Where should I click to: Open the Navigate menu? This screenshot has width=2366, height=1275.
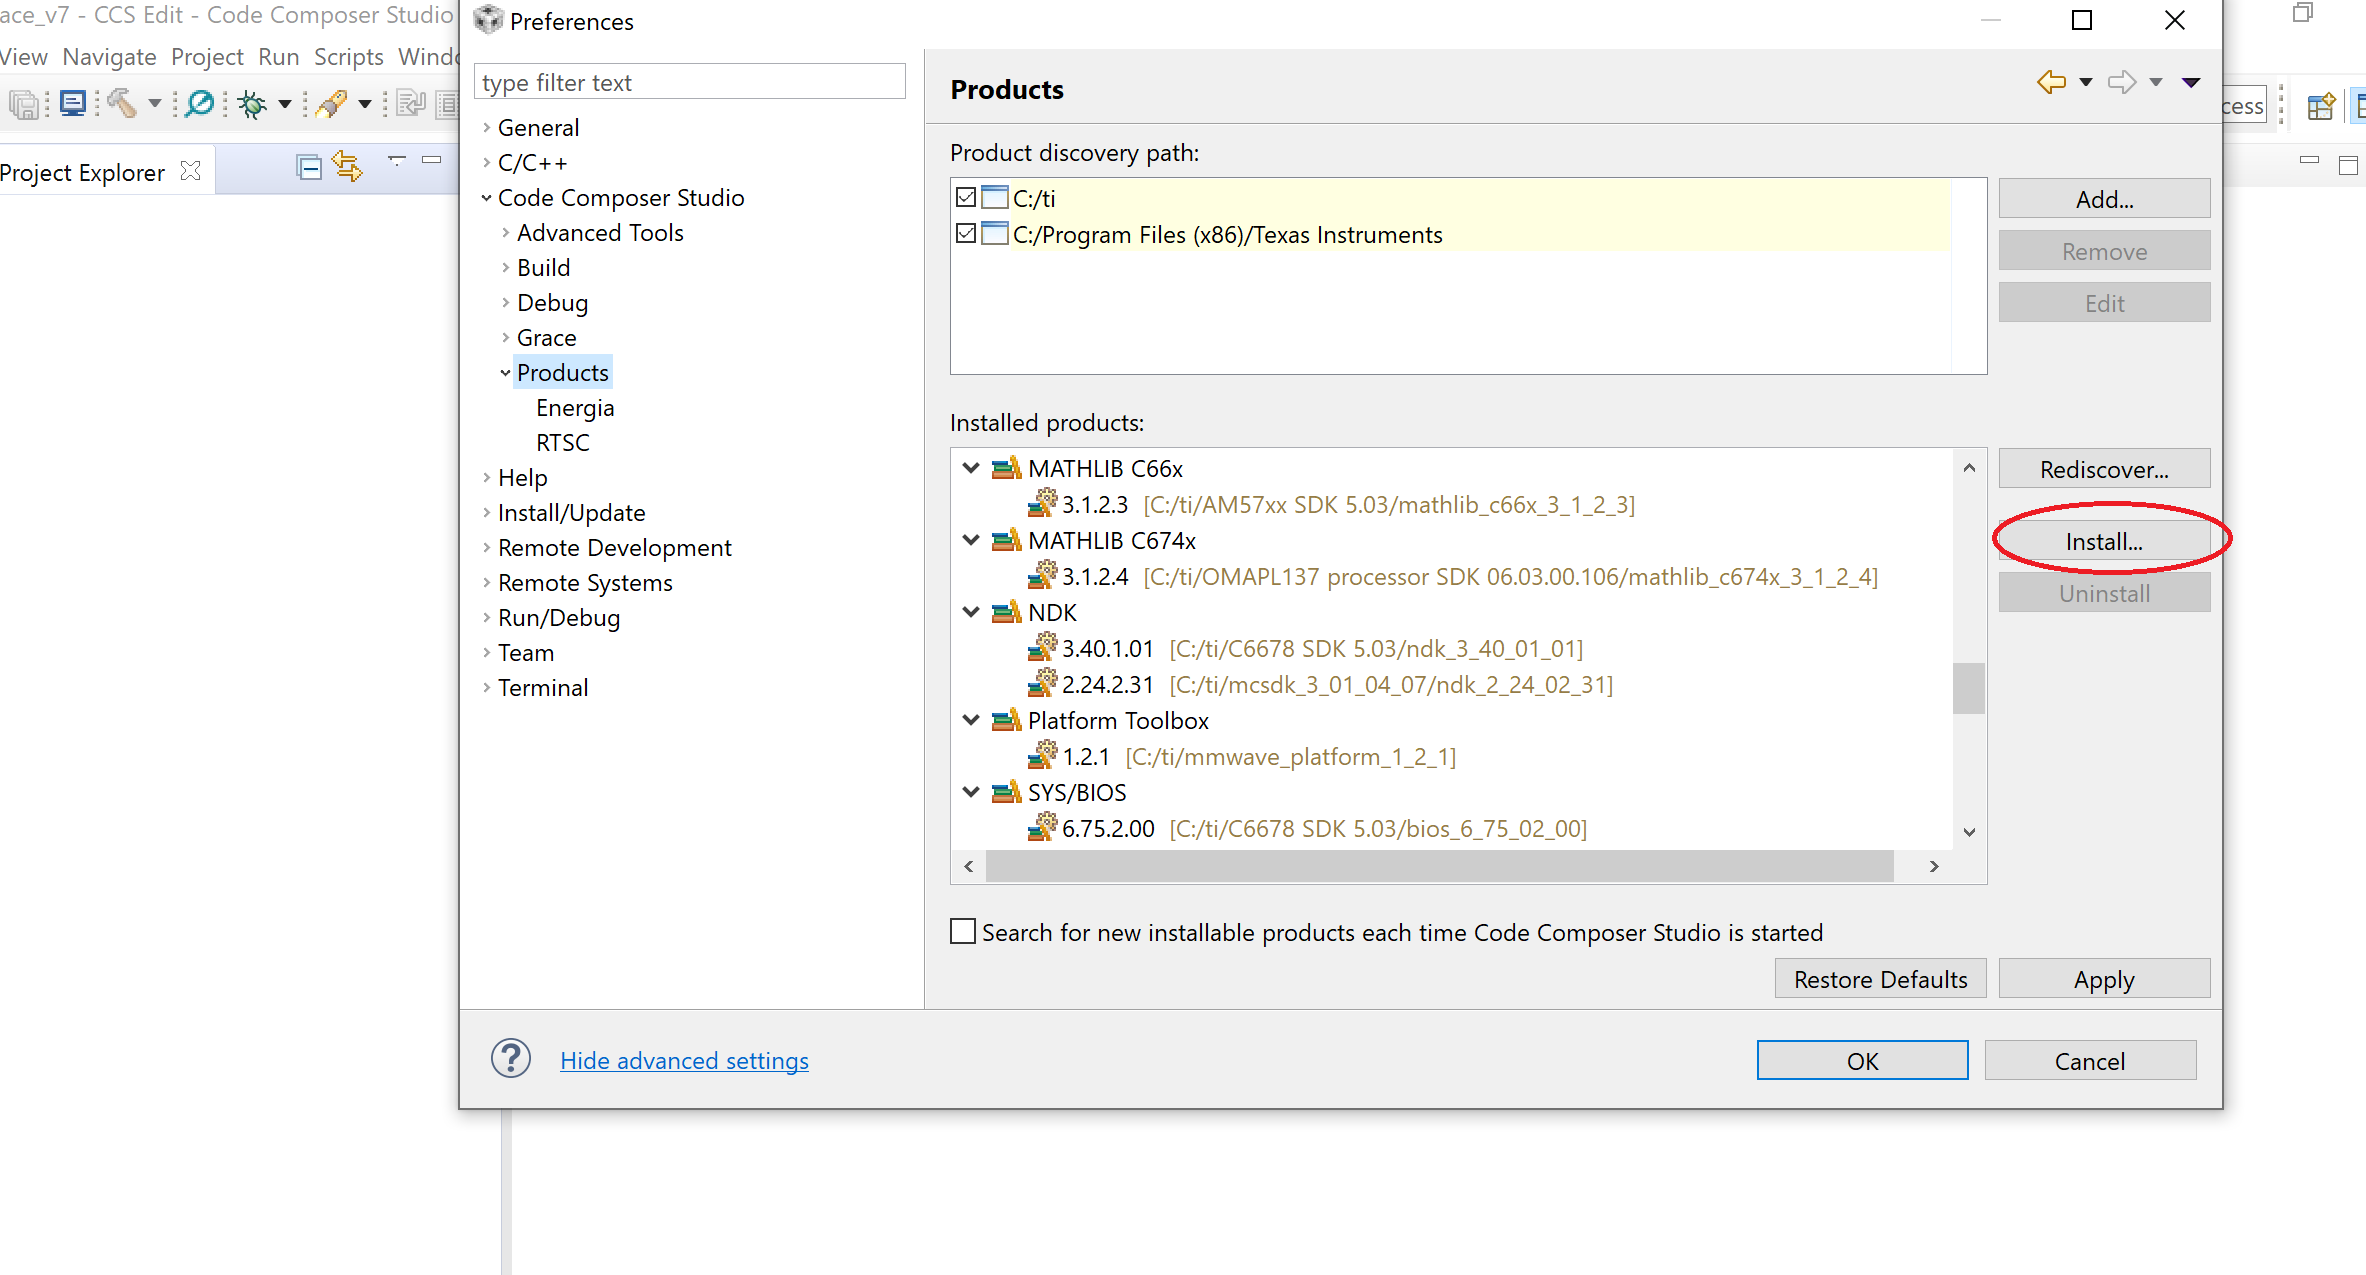pyautogui.click(x=109, y=57)
